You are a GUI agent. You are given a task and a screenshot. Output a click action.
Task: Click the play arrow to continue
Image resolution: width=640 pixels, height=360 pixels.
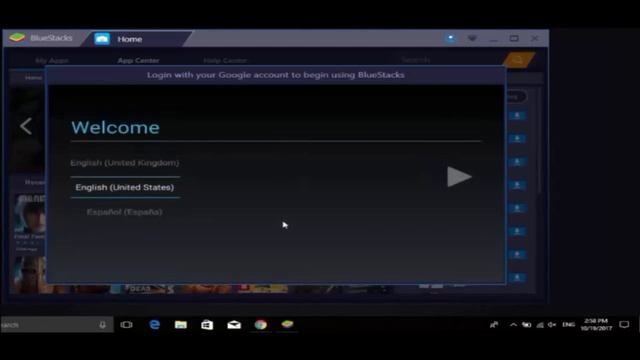tap(459, 177)
